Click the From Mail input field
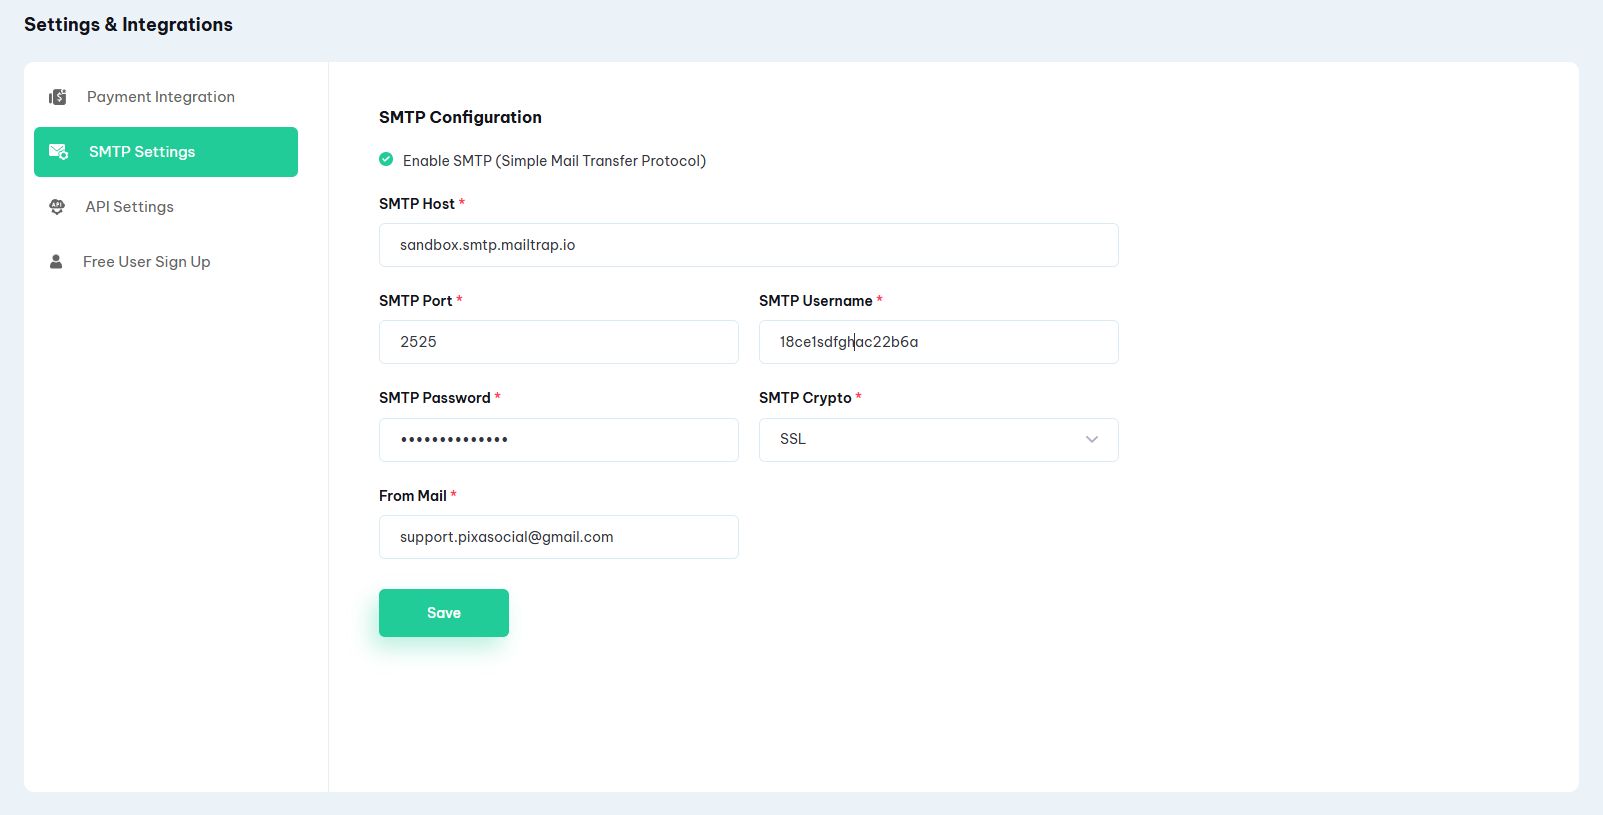 pyautogui.click(x=558, y=536)
